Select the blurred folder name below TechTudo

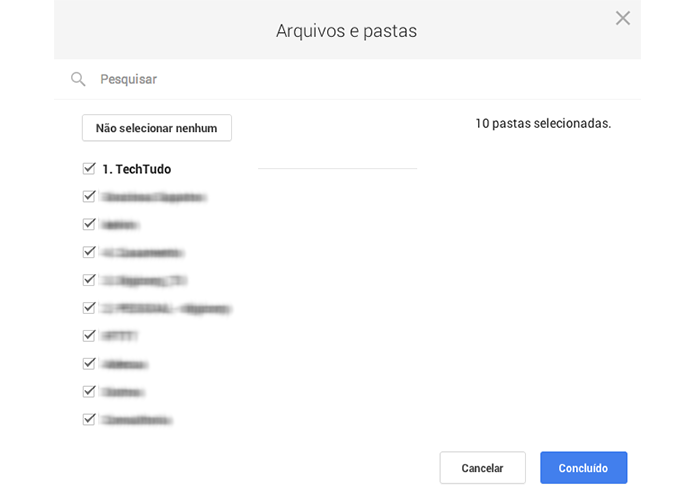(154, 197)
